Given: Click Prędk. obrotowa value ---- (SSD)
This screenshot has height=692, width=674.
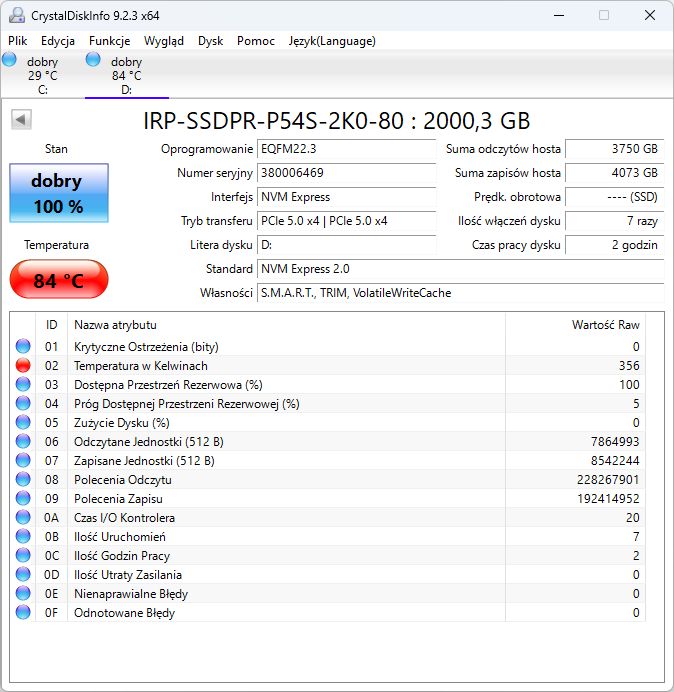Looking at the screenshot, I should (x=614, y=197).
